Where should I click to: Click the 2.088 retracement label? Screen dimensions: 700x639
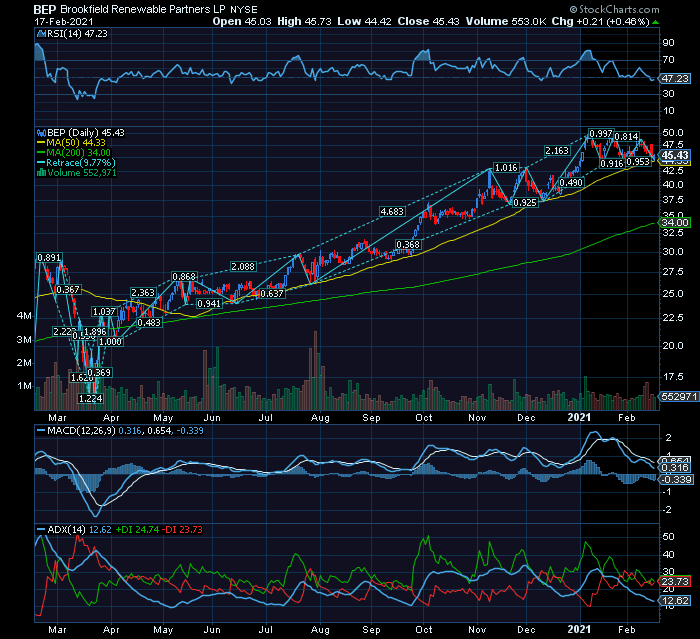click(243, 267)
